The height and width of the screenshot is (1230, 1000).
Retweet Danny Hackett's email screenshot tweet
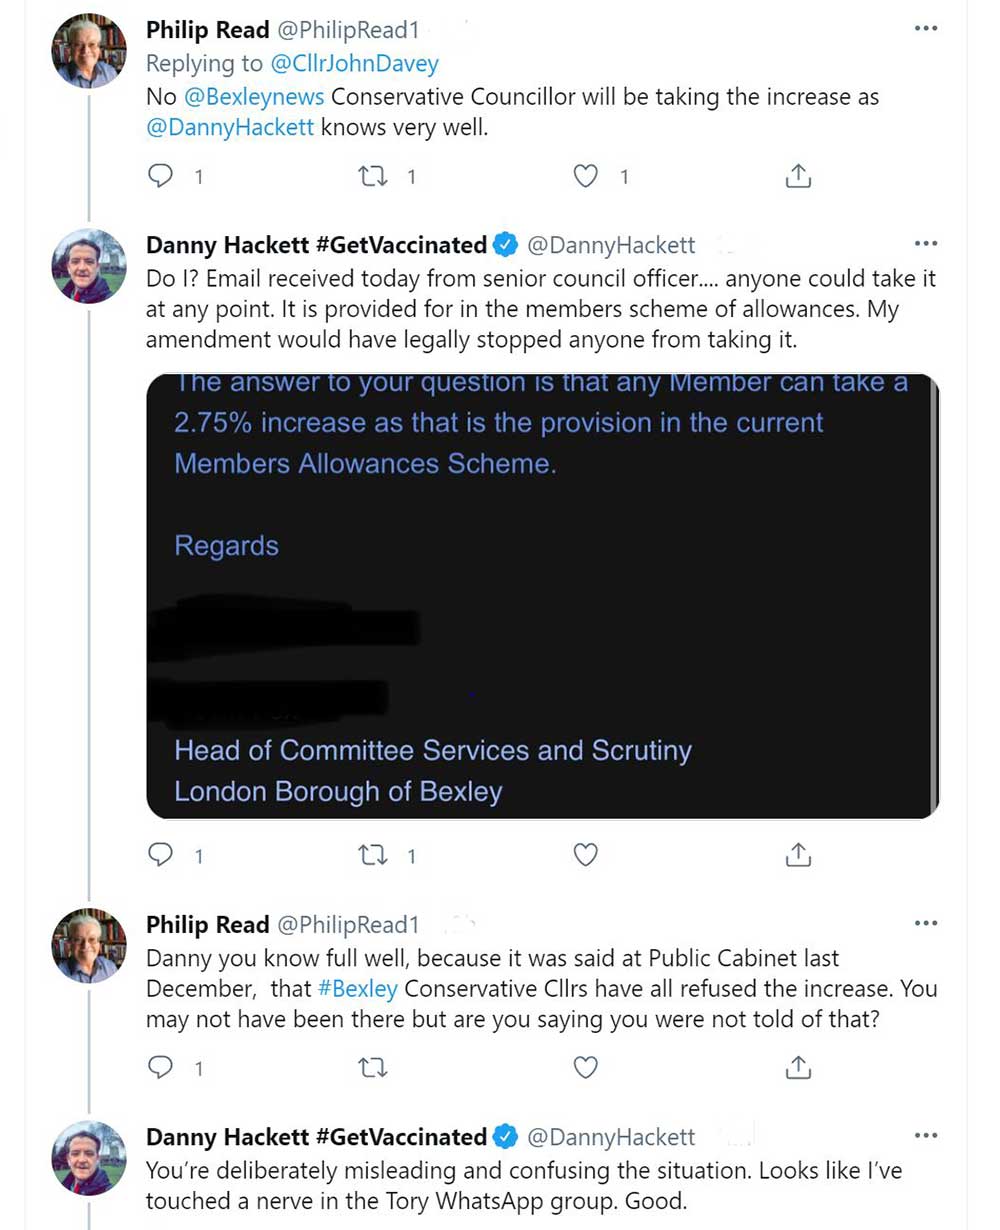(x=373, y=855)
